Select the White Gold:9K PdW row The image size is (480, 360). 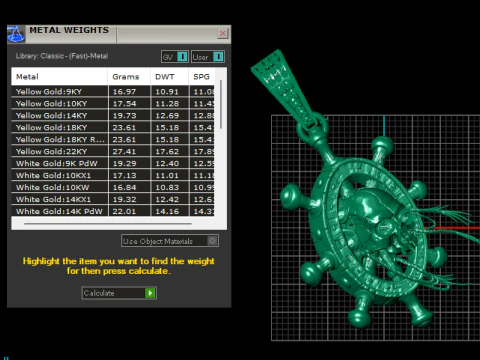point(113,164)
